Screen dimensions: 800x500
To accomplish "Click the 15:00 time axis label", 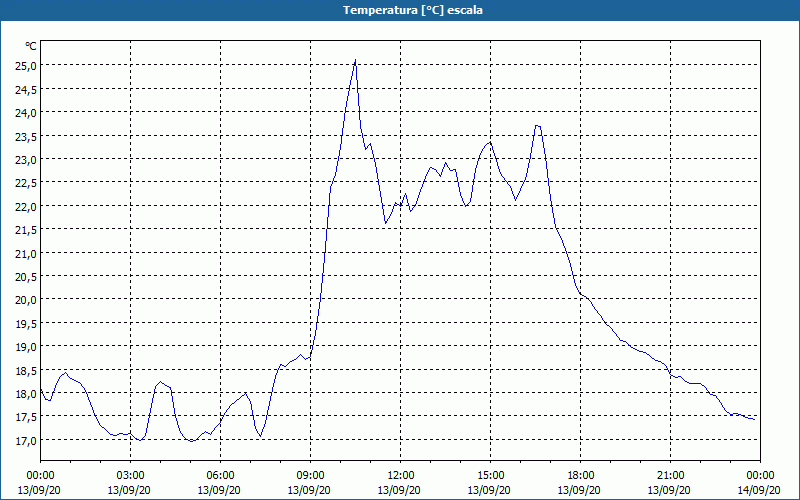I will (x=490, y=476).
